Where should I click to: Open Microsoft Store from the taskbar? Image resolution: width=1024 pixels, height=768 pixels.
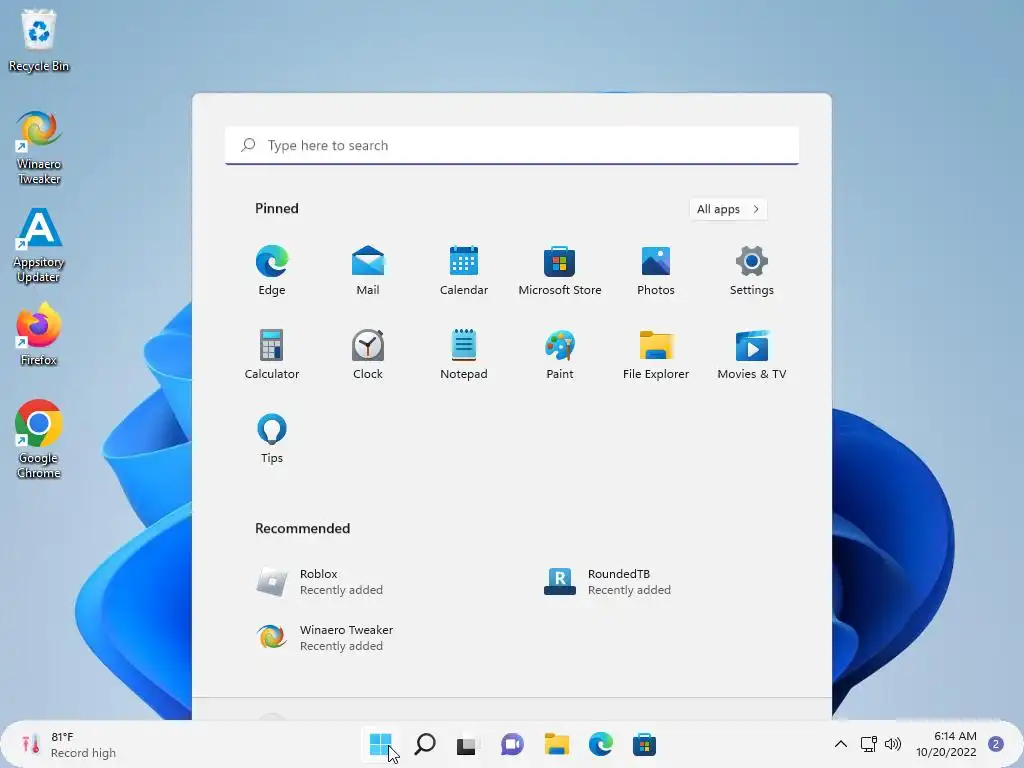(x=644, y=744)
